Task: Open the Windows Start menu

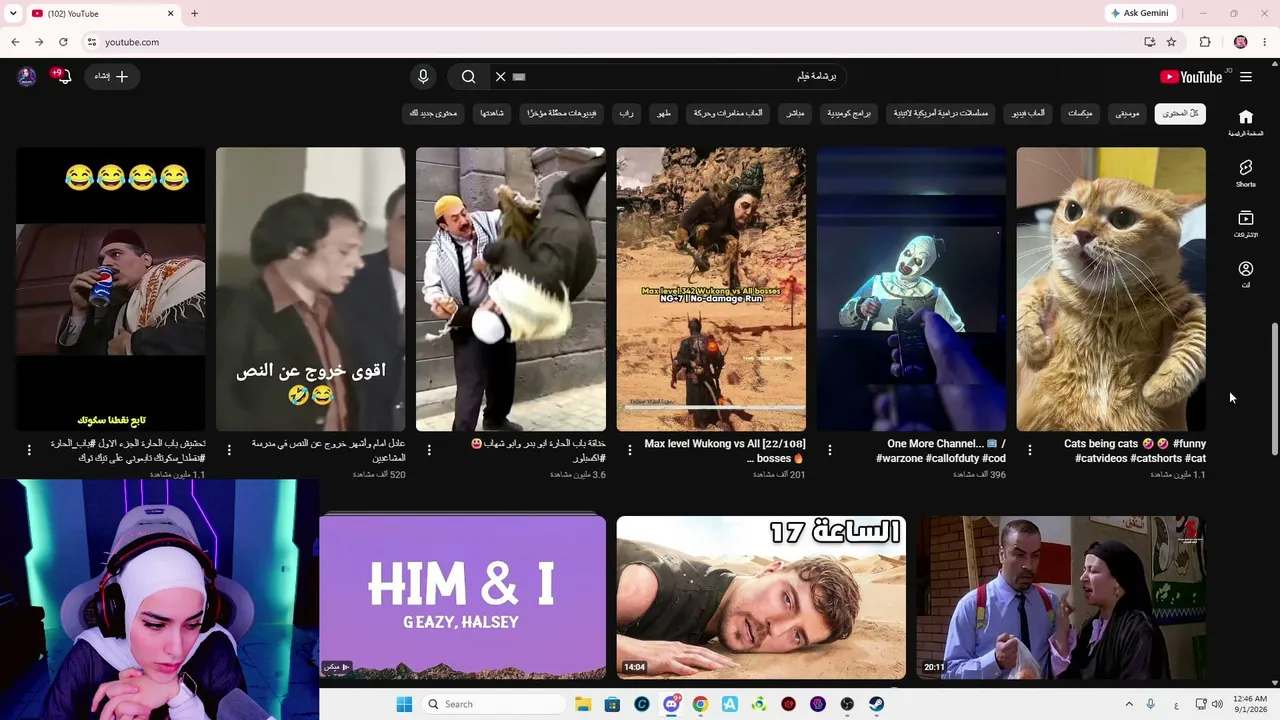Action: (x=404, y=704)
